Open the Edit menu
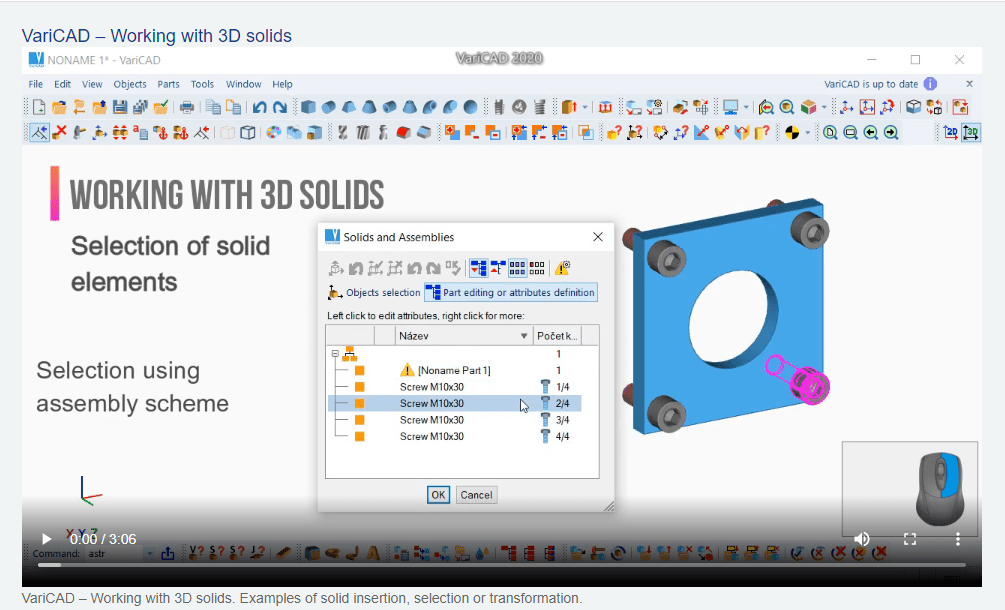Screen dimensions: 1005x610 coord(62,84)
